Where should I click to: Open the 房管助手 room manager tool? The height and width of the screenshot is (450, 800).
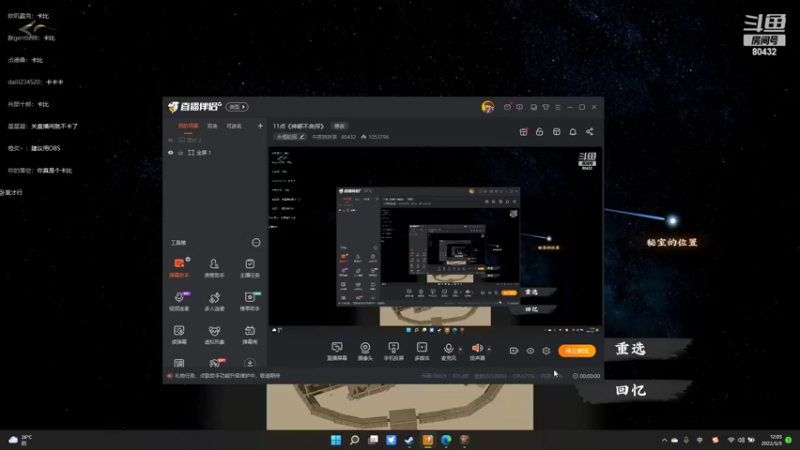(x=214, y=267)
